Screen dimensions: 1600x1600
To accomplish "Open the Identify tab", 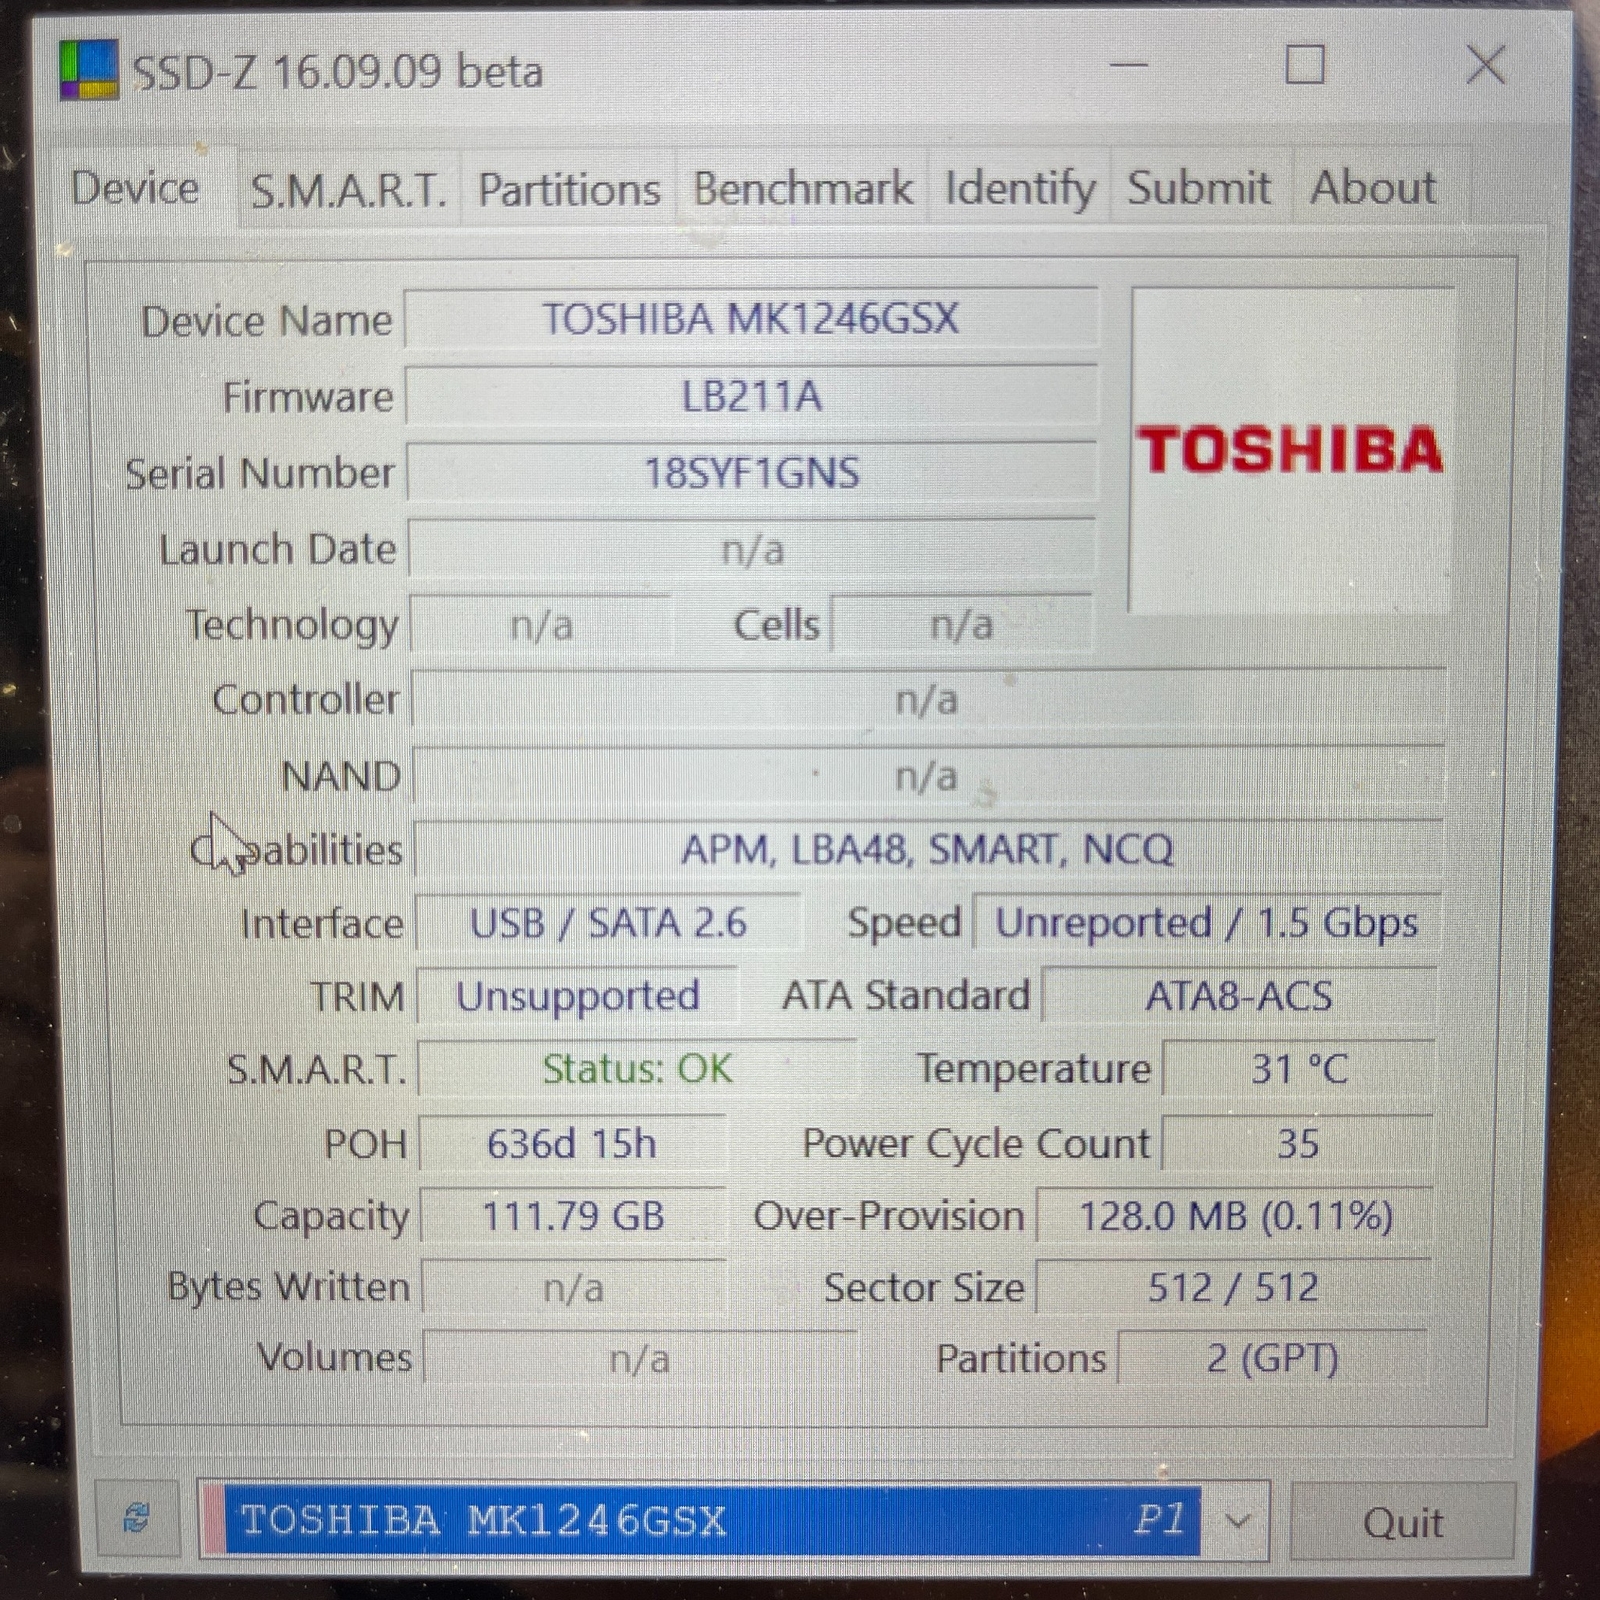I will click(x=1019, y=188).
